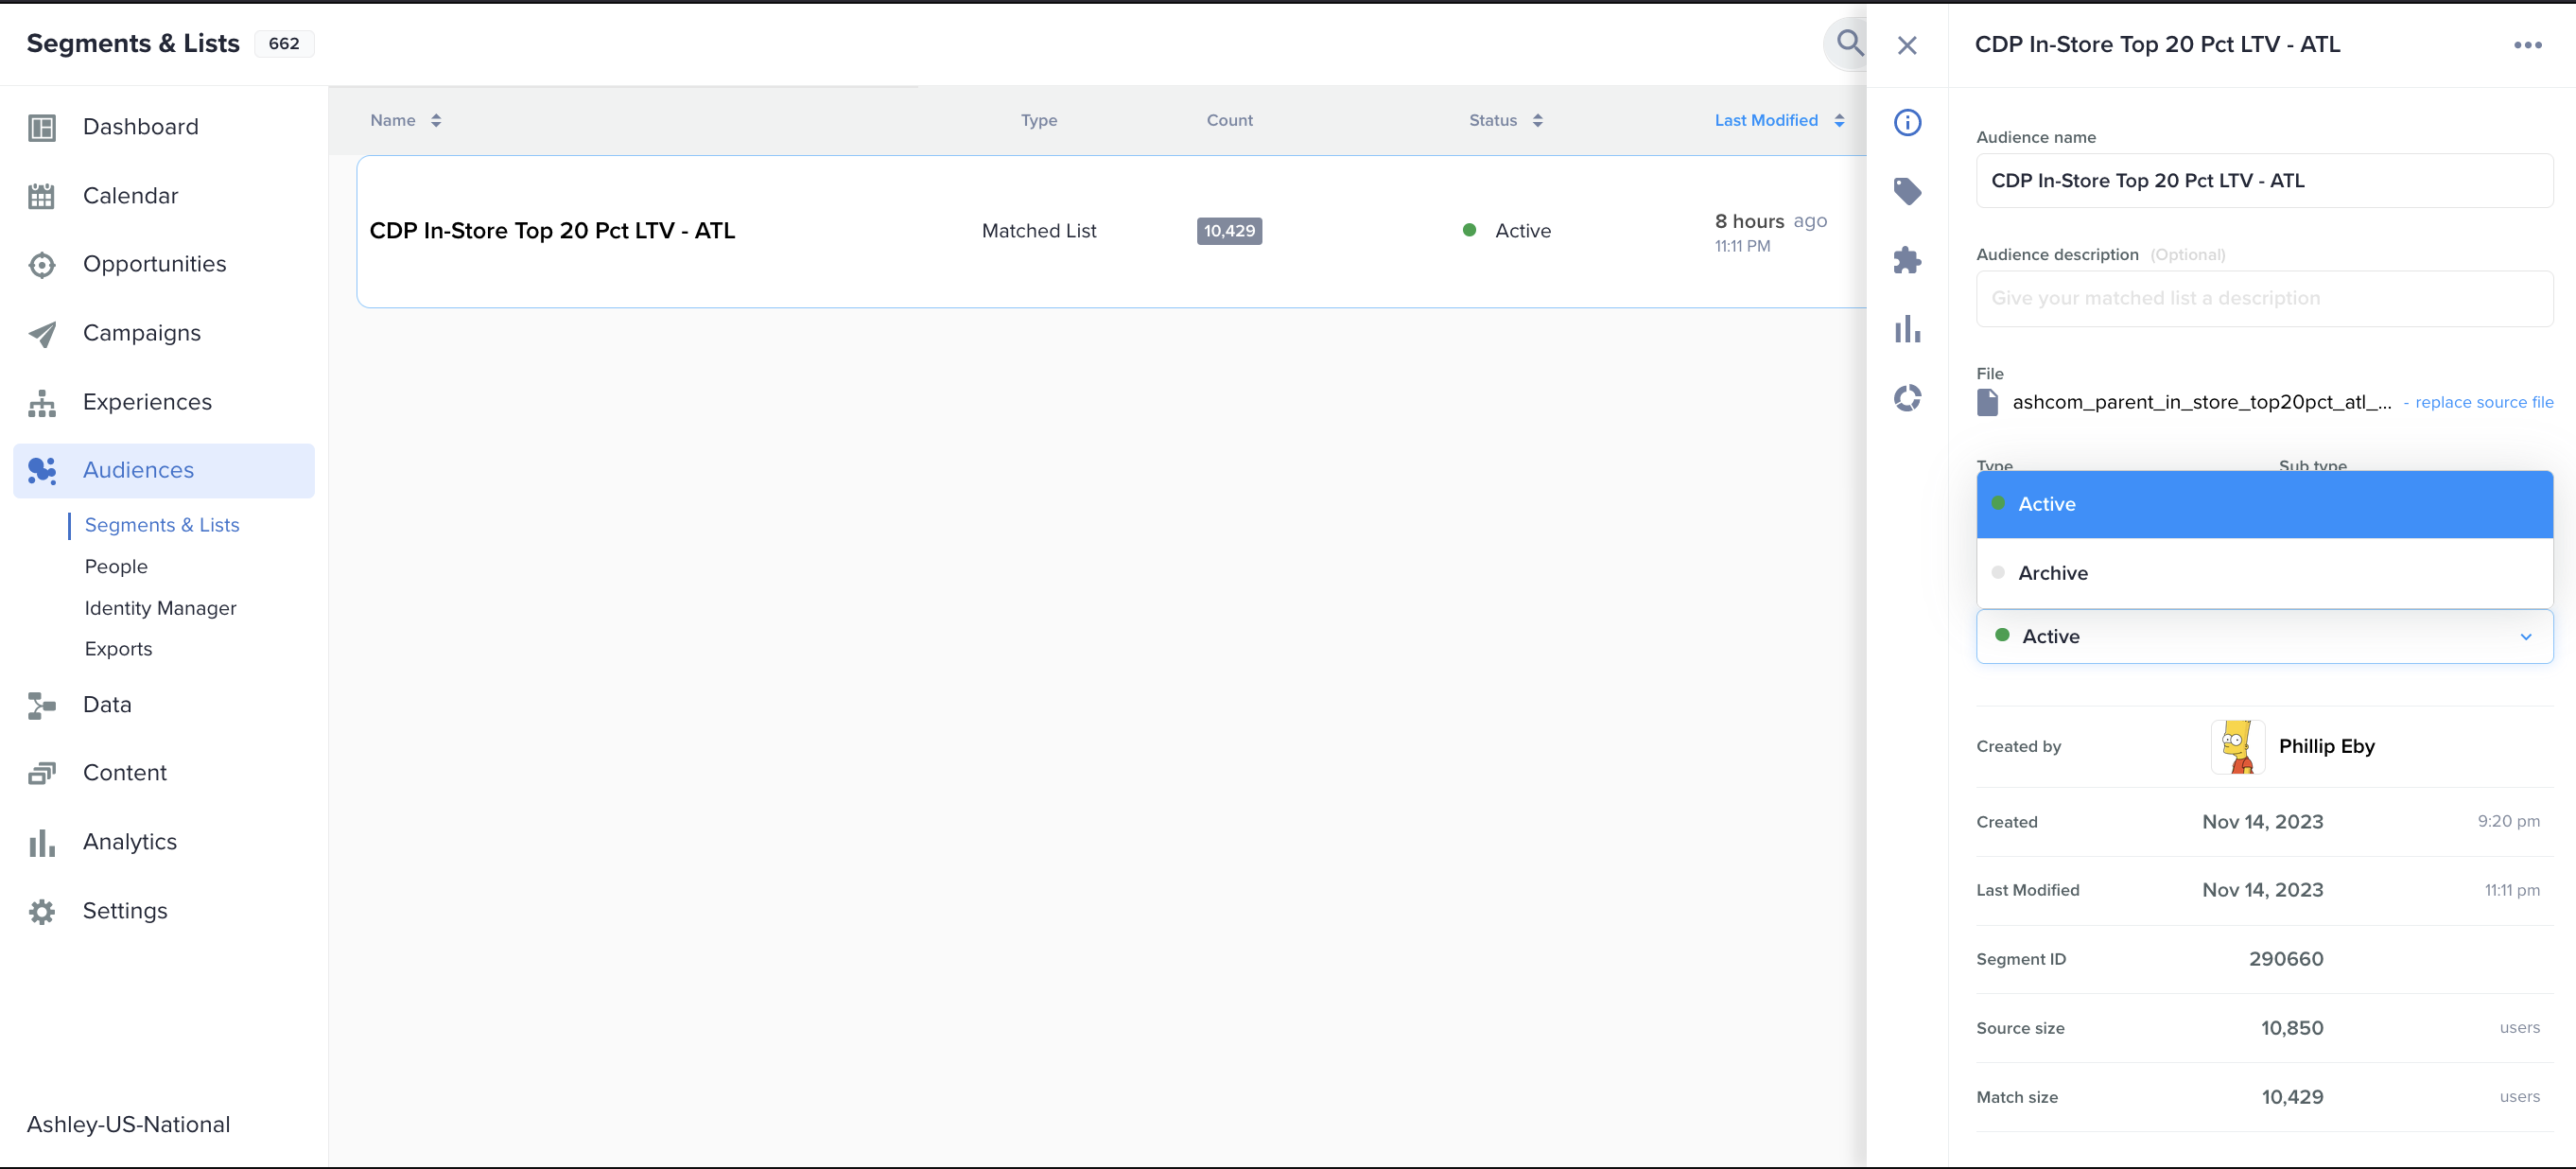Click the file document icon
The width and height of the screenshot is (2576, 1169).
[x=1987, y=402]
